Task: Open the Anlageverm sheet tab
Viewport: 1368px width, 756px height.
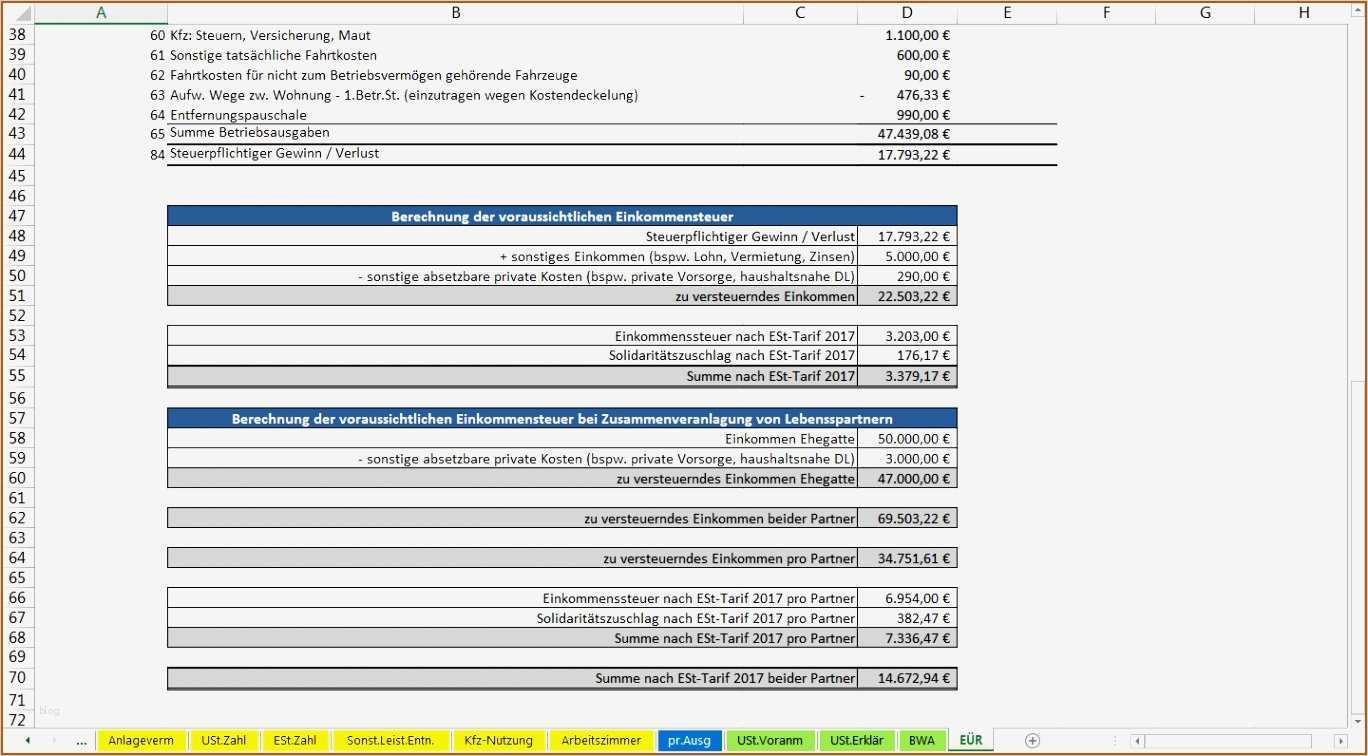Action: pyautogui.click(x=141, y=740)
